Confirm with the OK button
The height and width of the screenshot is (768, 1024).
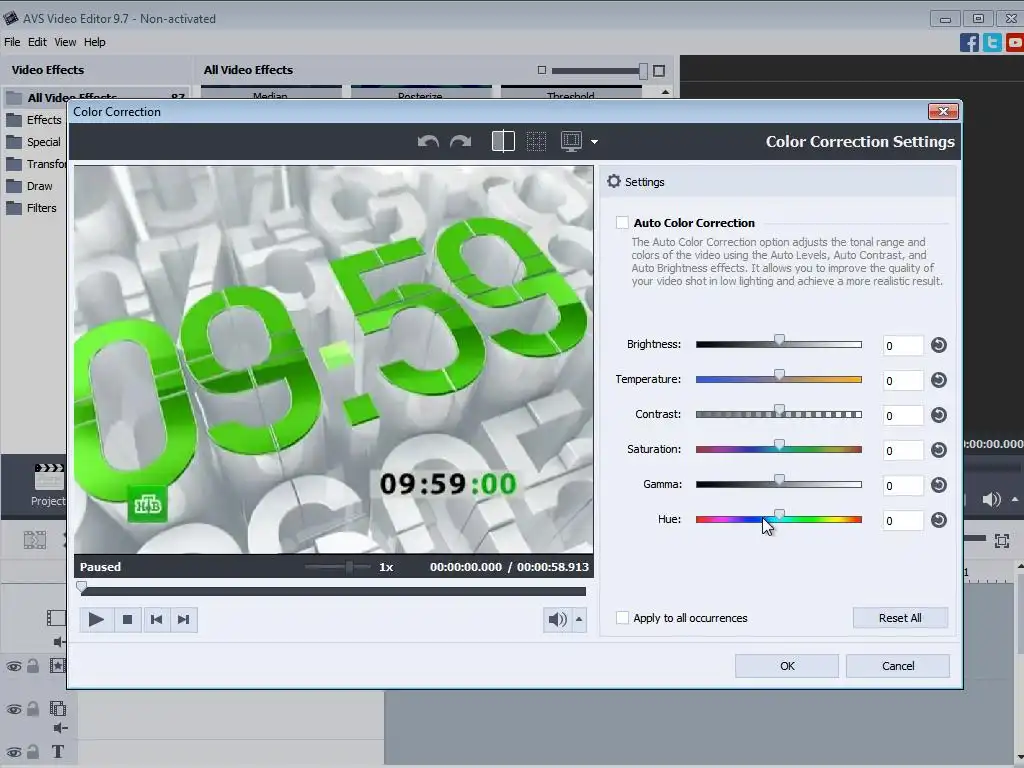pos(787,666)
